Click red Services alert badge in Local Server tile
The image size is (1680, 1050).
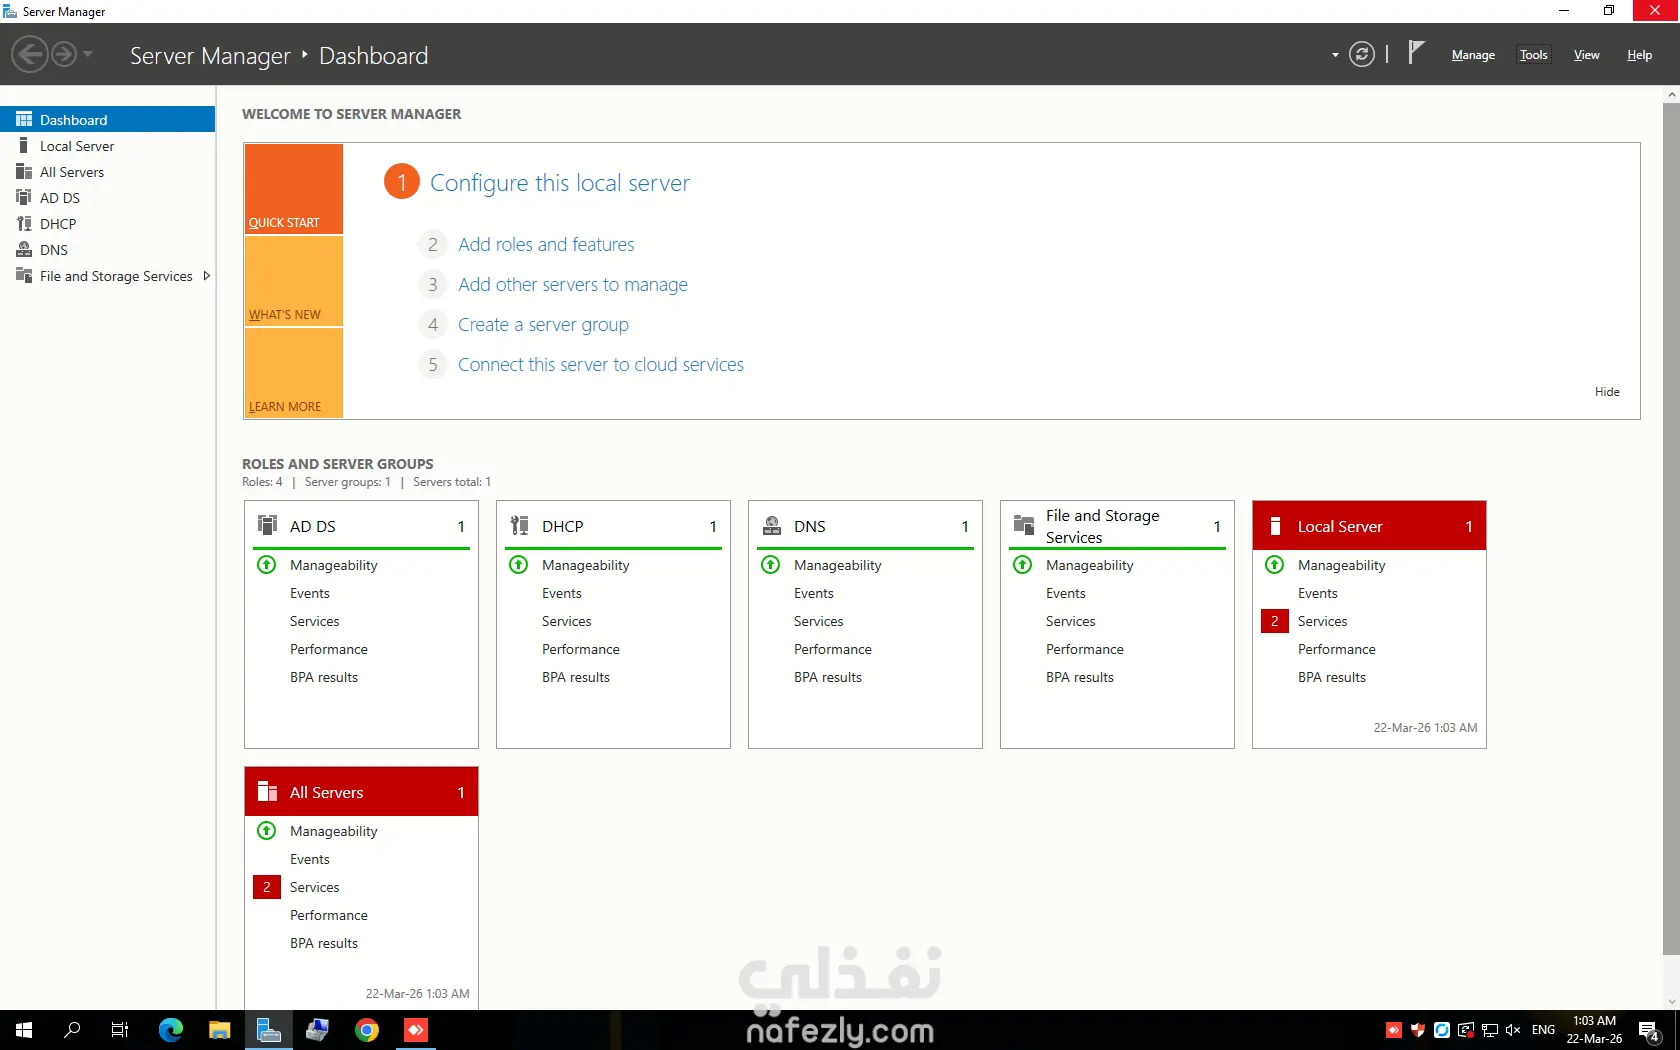tap(1275, 621)
